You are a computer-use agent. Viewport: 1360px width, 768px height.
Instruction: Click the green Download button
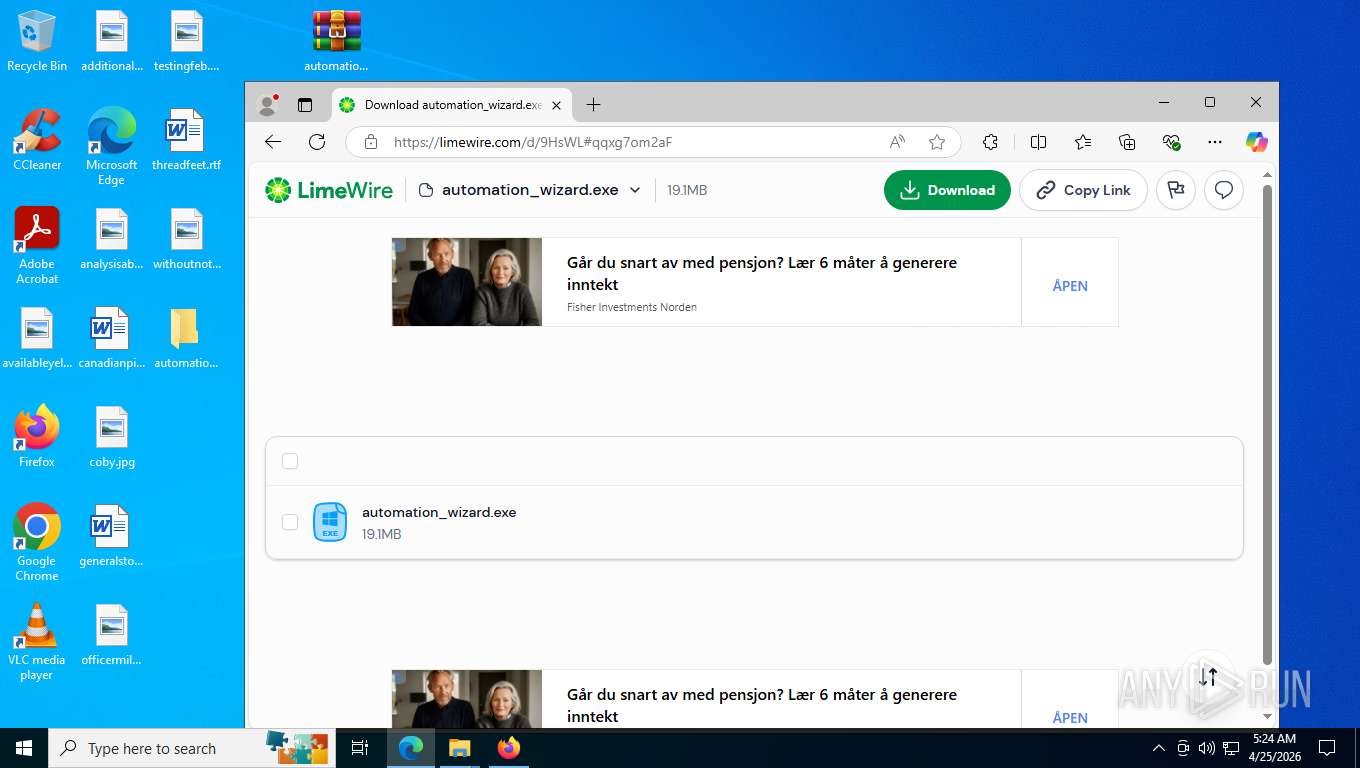pyautogui.click(x=947, y=190)
